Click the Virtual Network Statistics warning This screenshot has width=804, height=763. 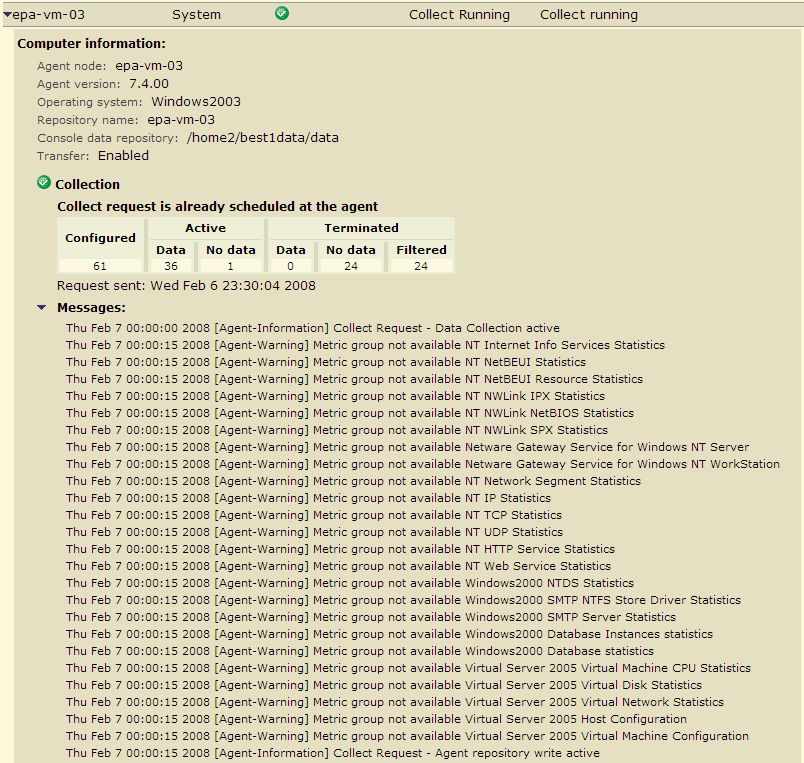click(x=395, y=702)
